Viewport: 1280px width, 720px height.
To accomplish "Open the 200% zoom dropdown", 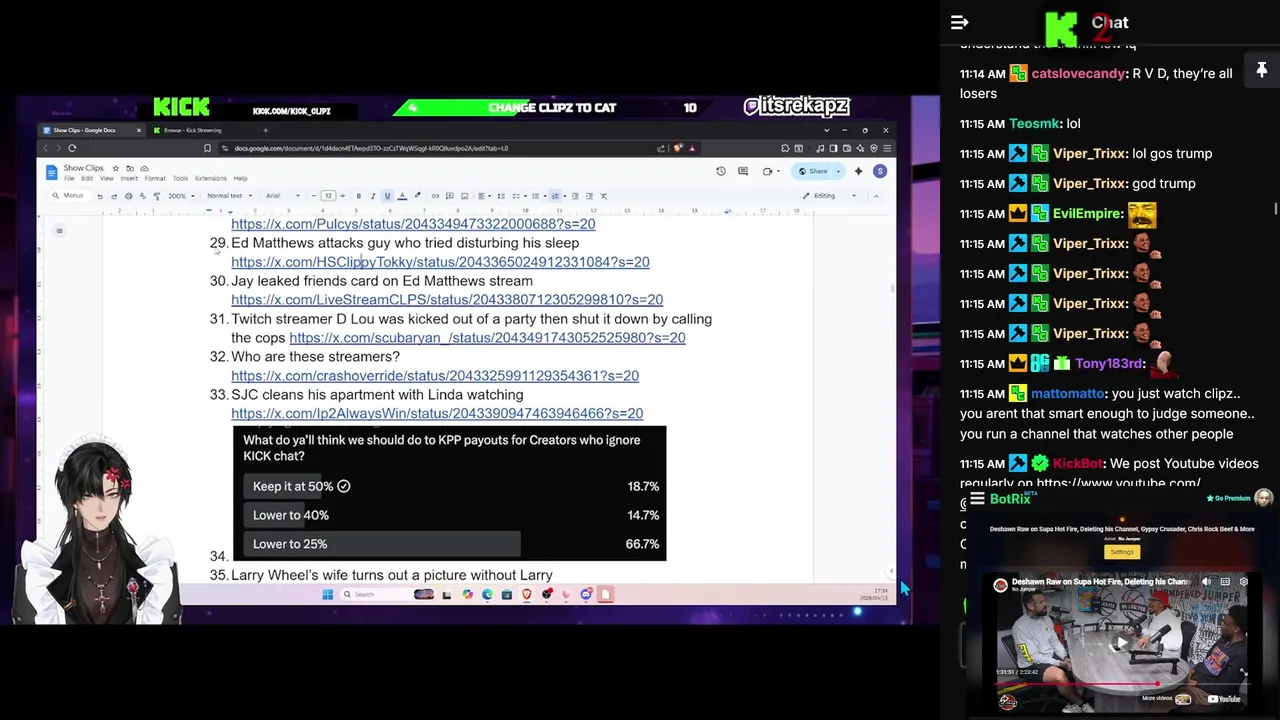I will 181,196.
